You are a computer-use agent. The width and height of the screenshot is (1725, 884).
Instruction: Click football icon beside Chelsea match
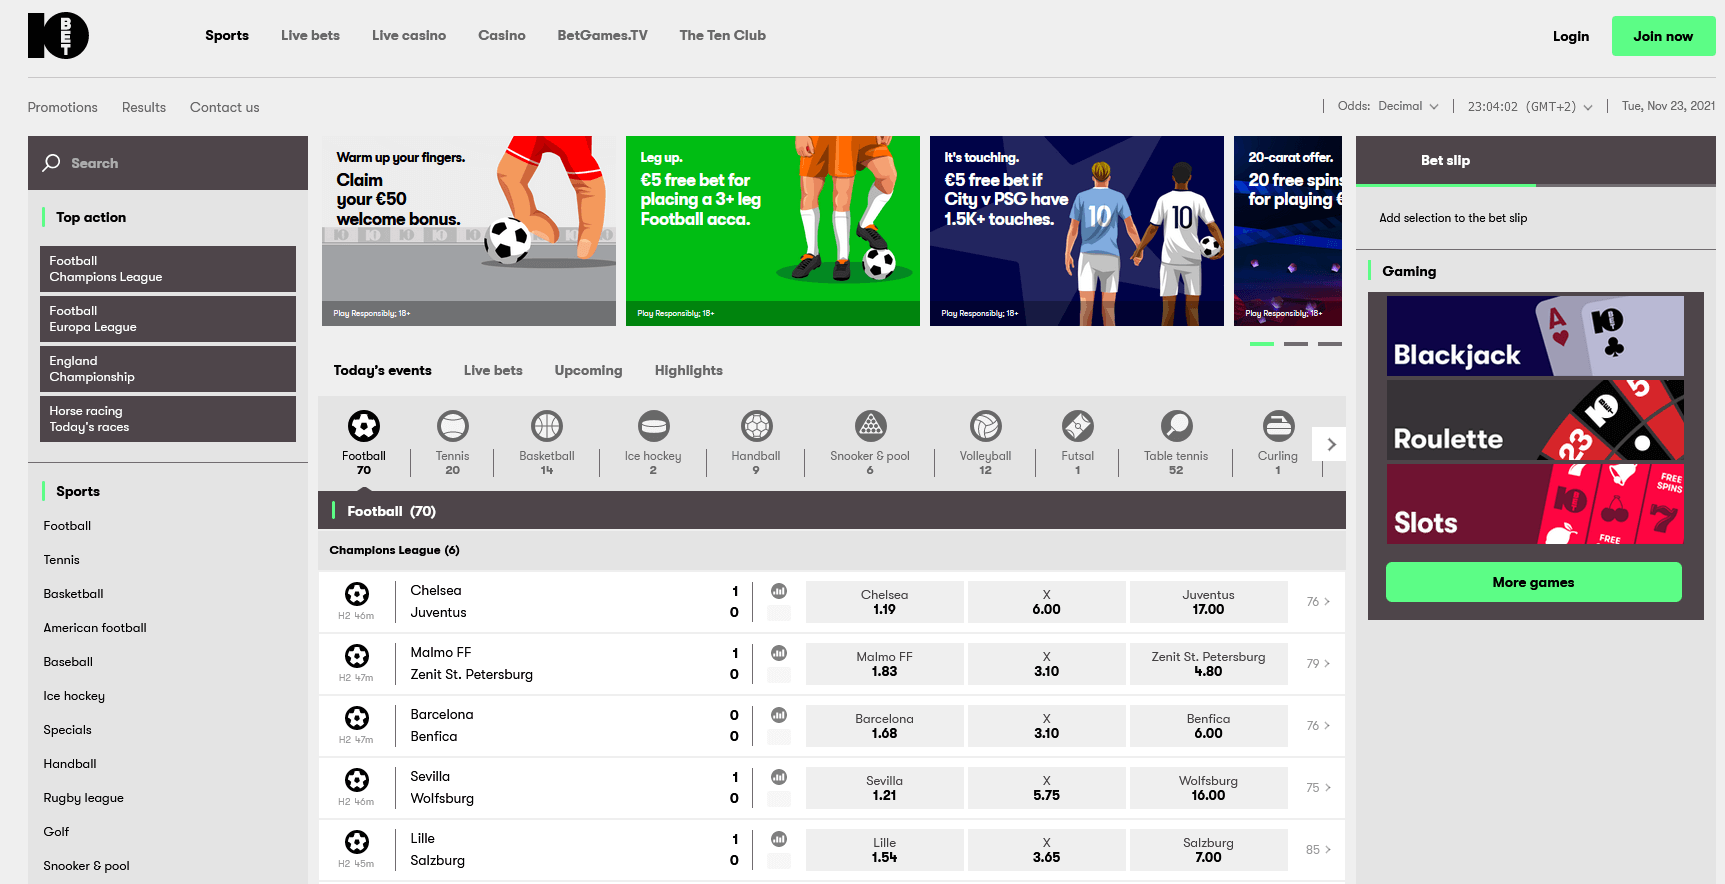[357, 594]
